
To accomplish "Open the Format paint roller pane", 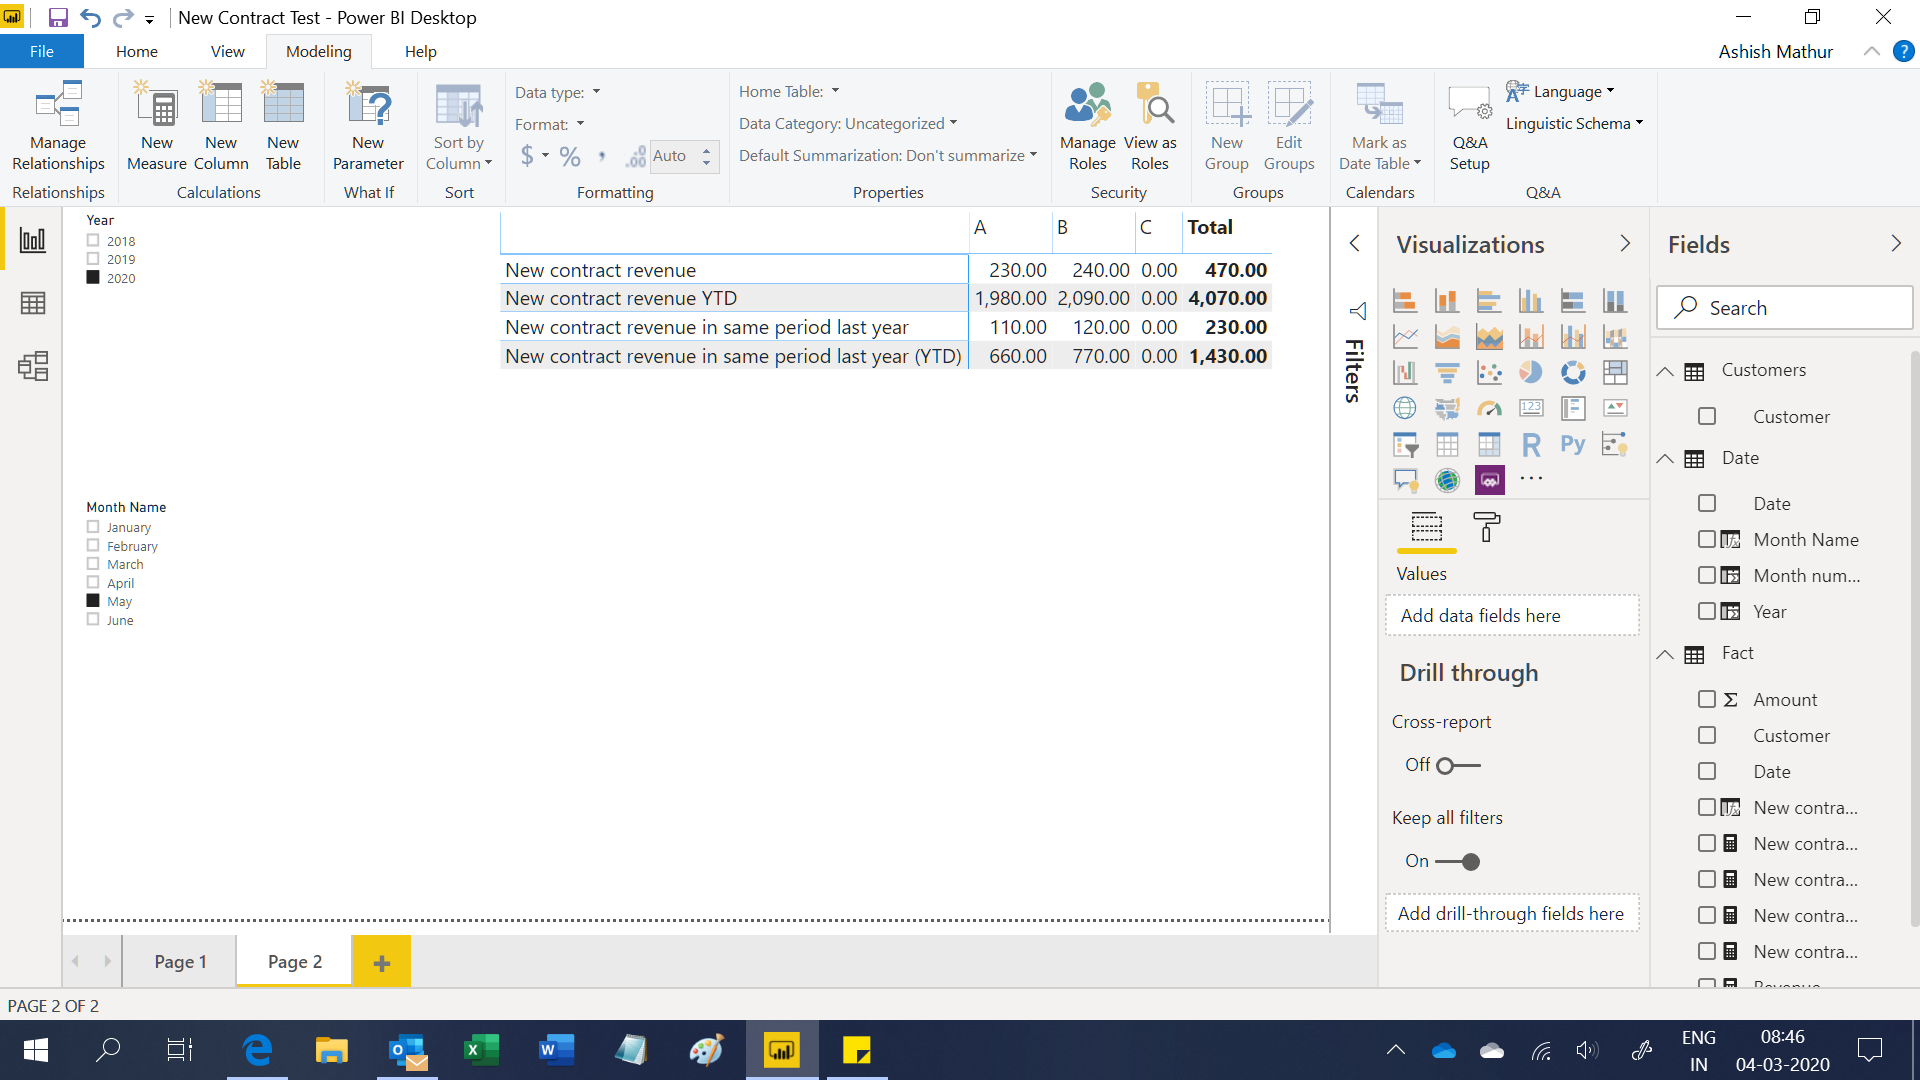I will tap(1486, 527).
